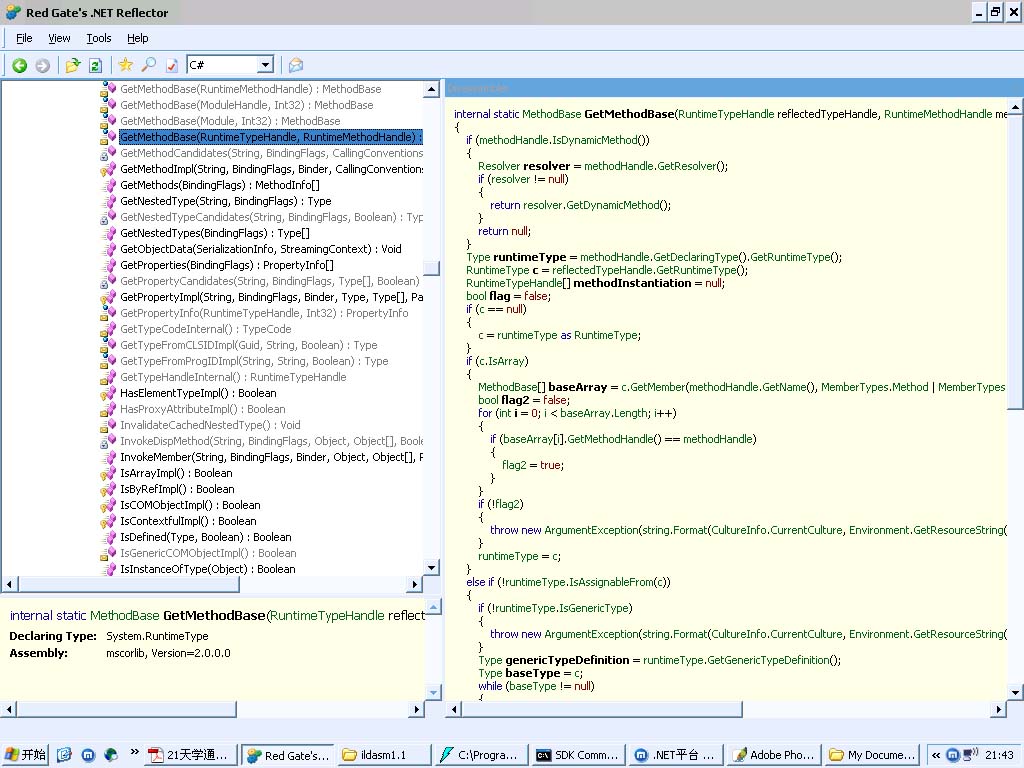This screenshot has height=768, width=1024.
Task: Switch to SDK Command taskbar window
Action: (577, 755)
